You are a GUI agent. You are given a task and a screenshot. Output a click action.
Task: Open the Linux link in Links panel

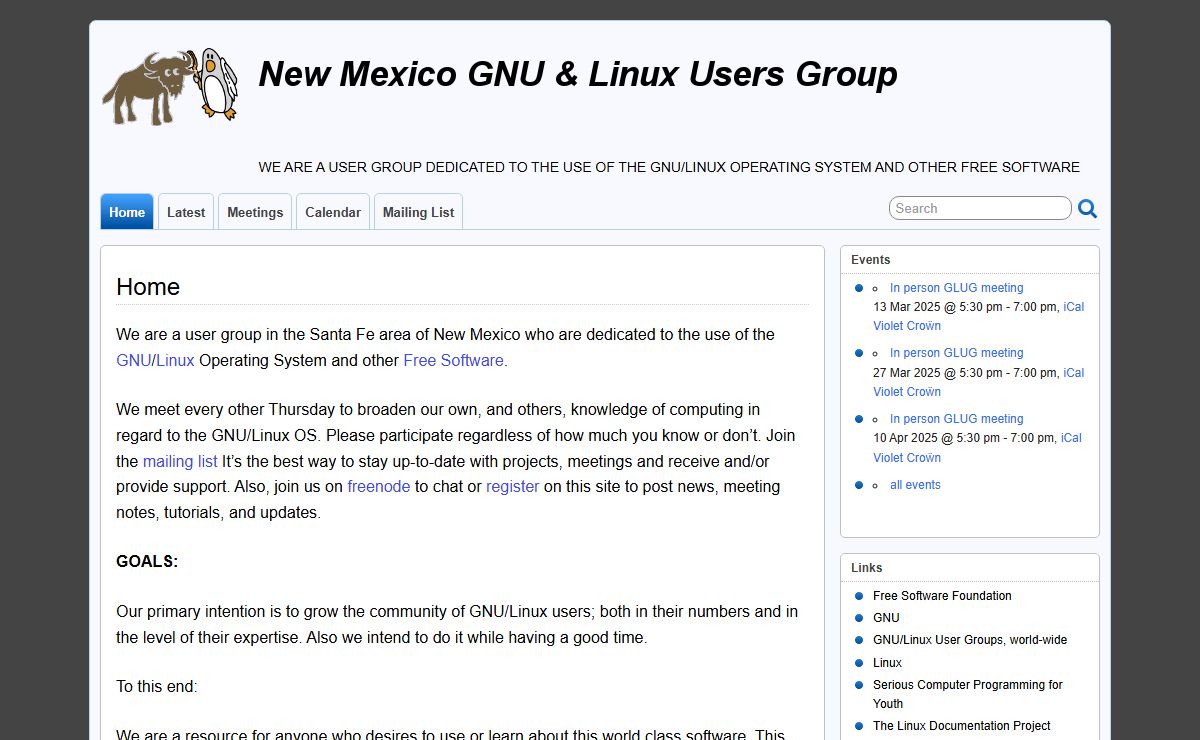887,663
